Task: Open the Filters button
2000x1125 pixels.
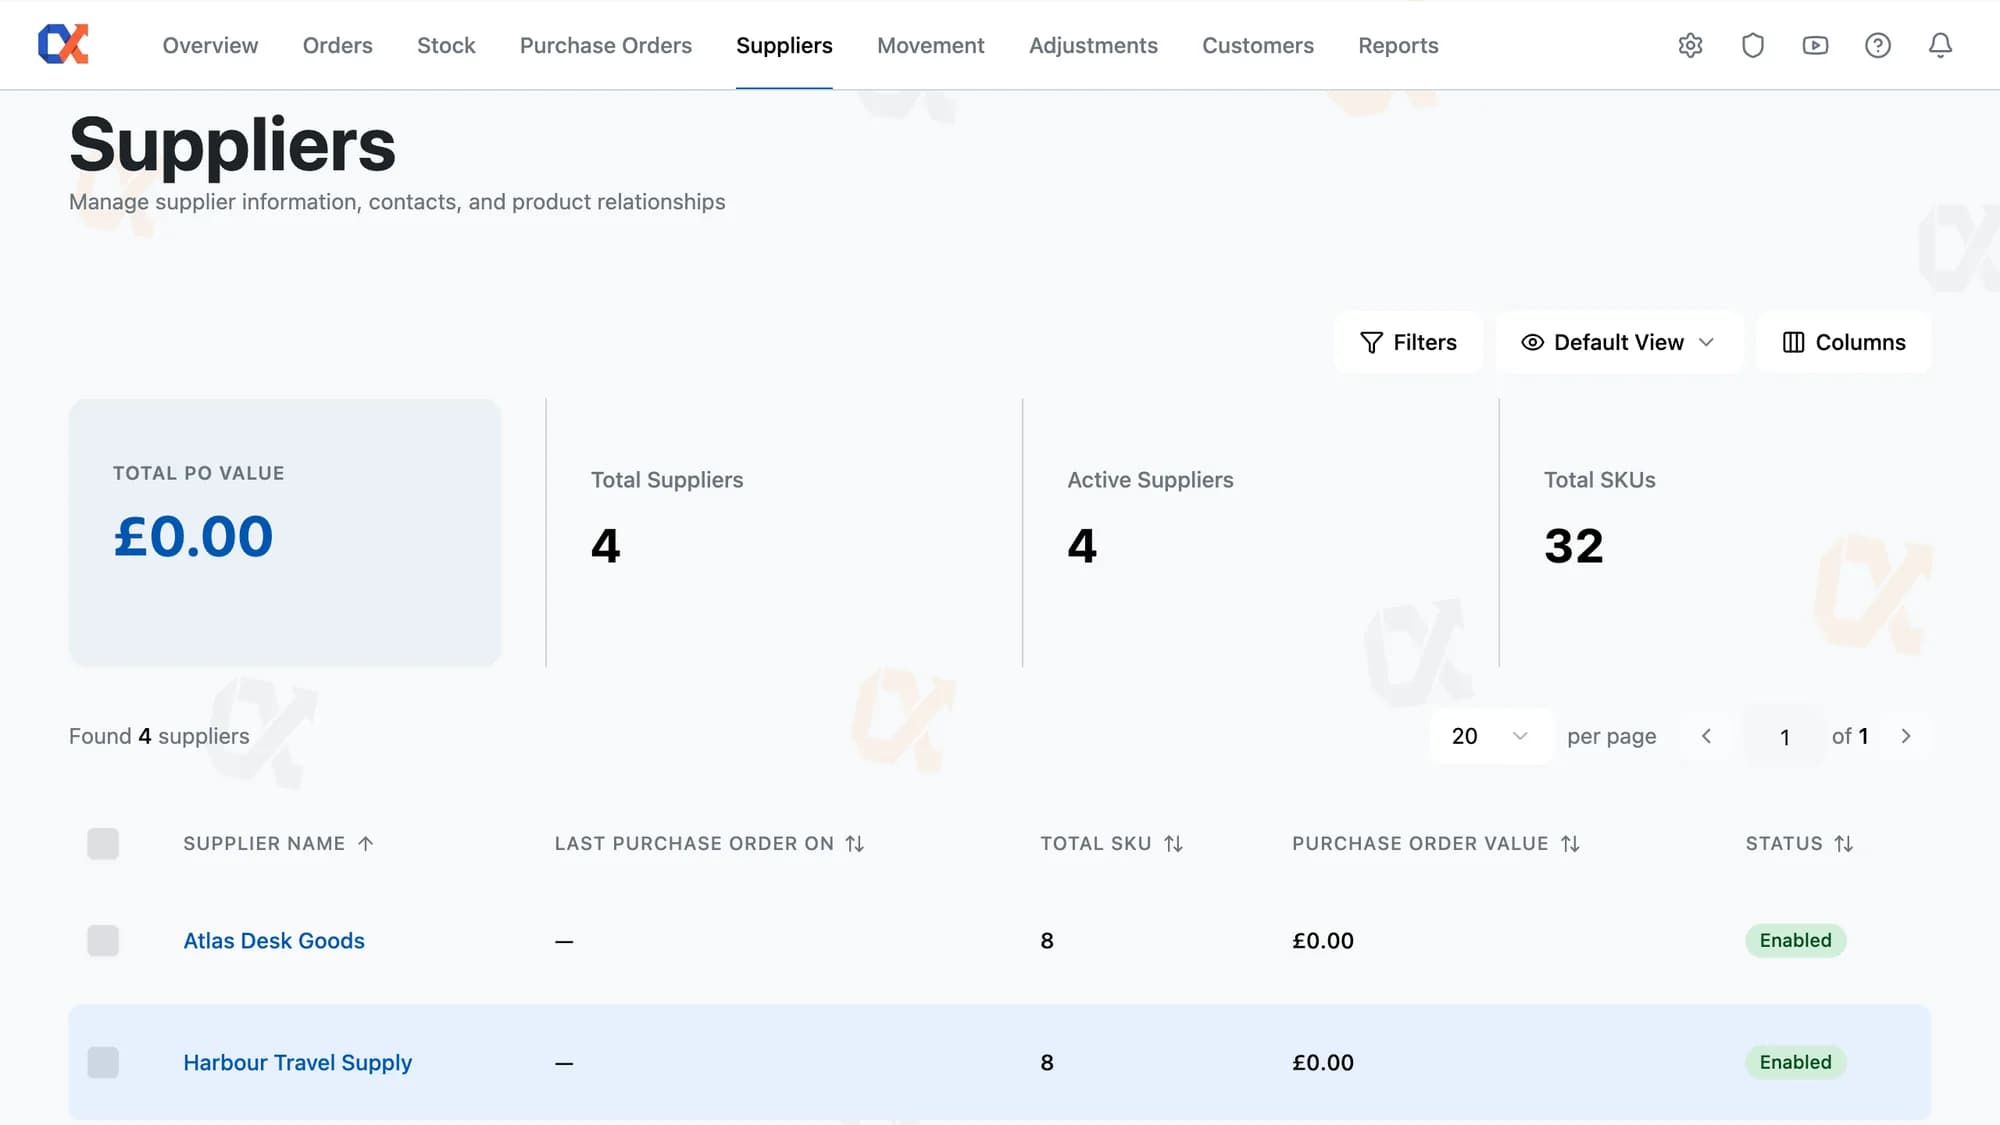Action: click(x=1408, y=342)
